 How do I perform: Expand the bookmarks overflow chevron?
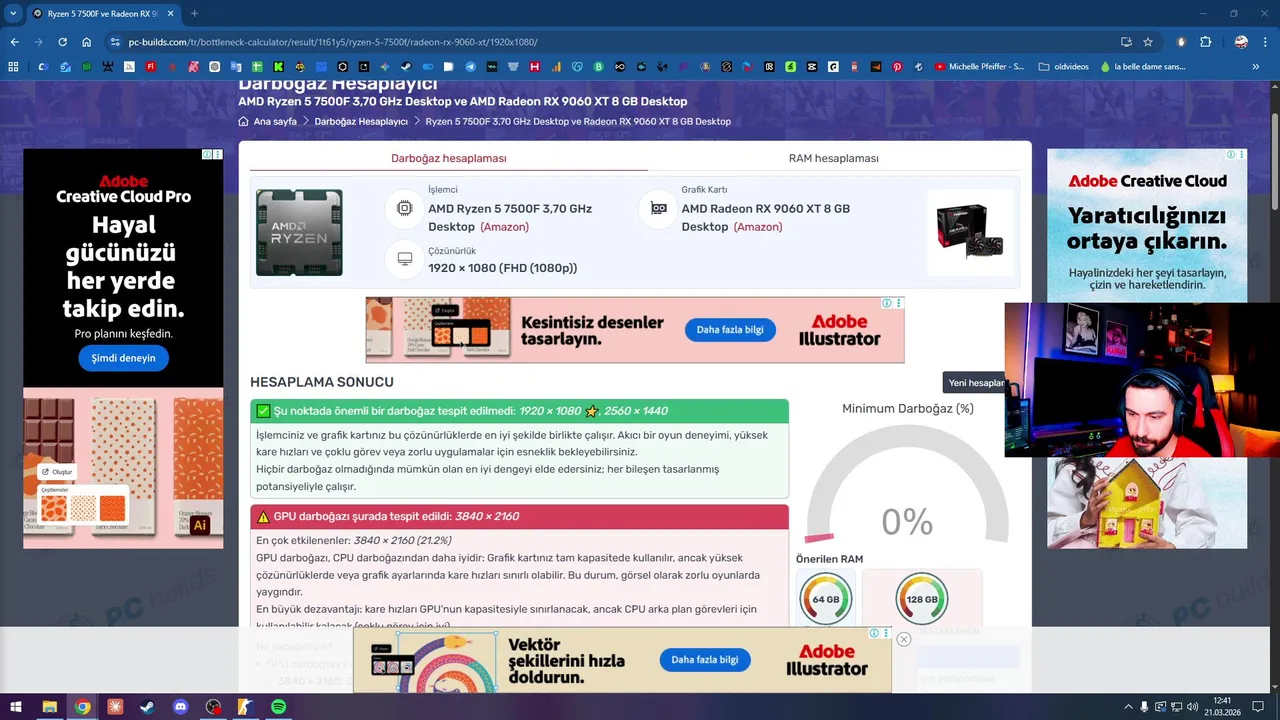pyautogui.click(x=1256, y=67)
